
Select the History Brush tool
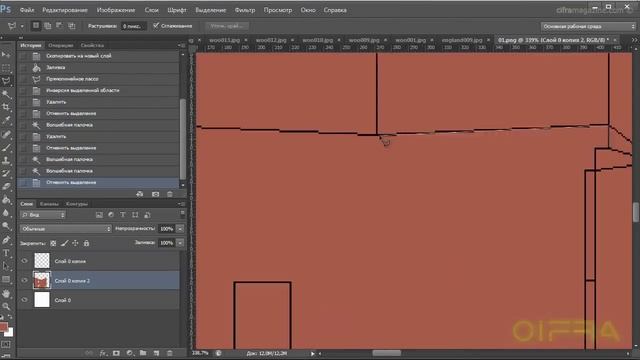pyautogui.click(x=6, y=173)
